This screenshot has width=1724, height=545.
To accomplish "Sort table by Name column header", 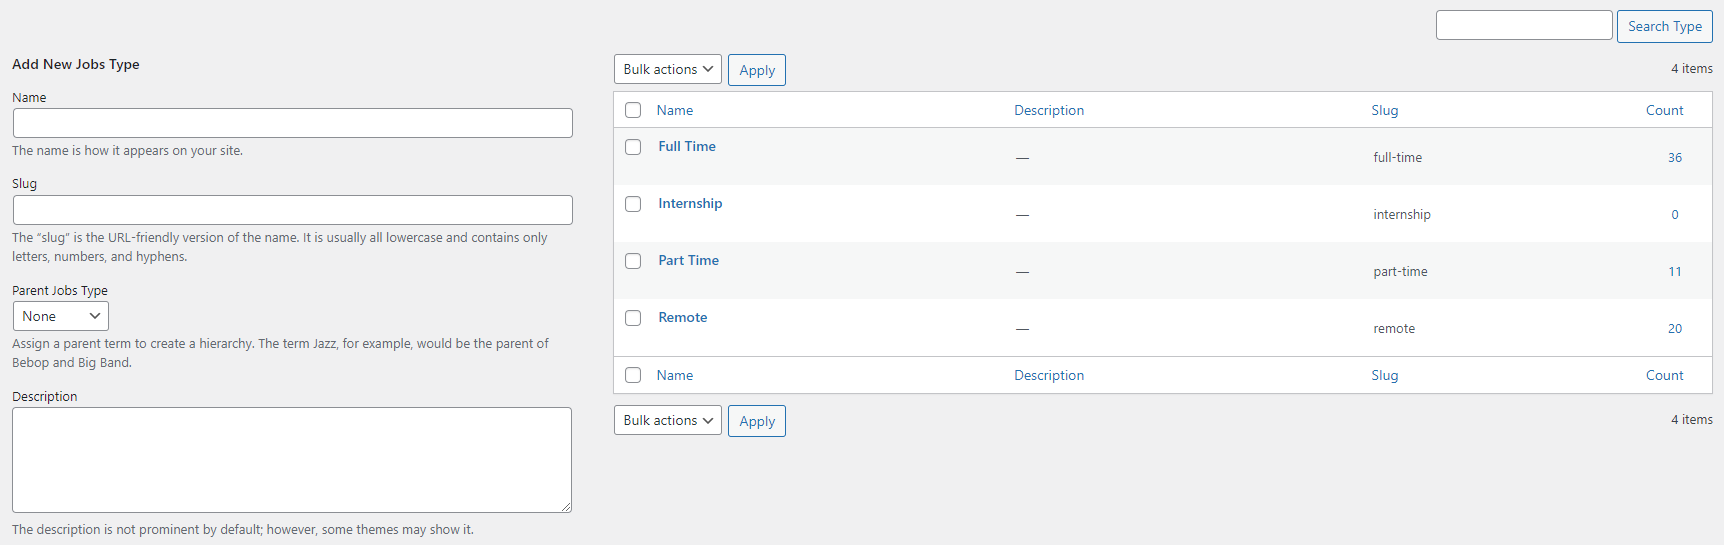I will (x=674, y=110).
